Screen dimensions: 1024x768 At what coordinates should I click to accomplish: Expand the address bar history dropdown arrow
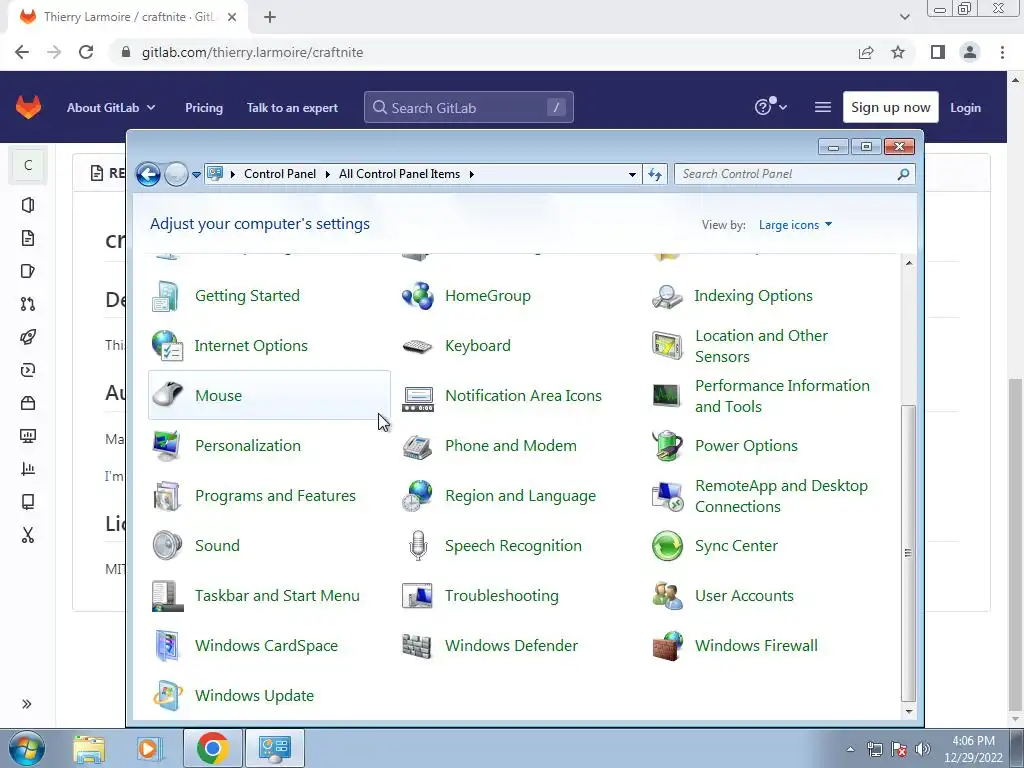632,174
